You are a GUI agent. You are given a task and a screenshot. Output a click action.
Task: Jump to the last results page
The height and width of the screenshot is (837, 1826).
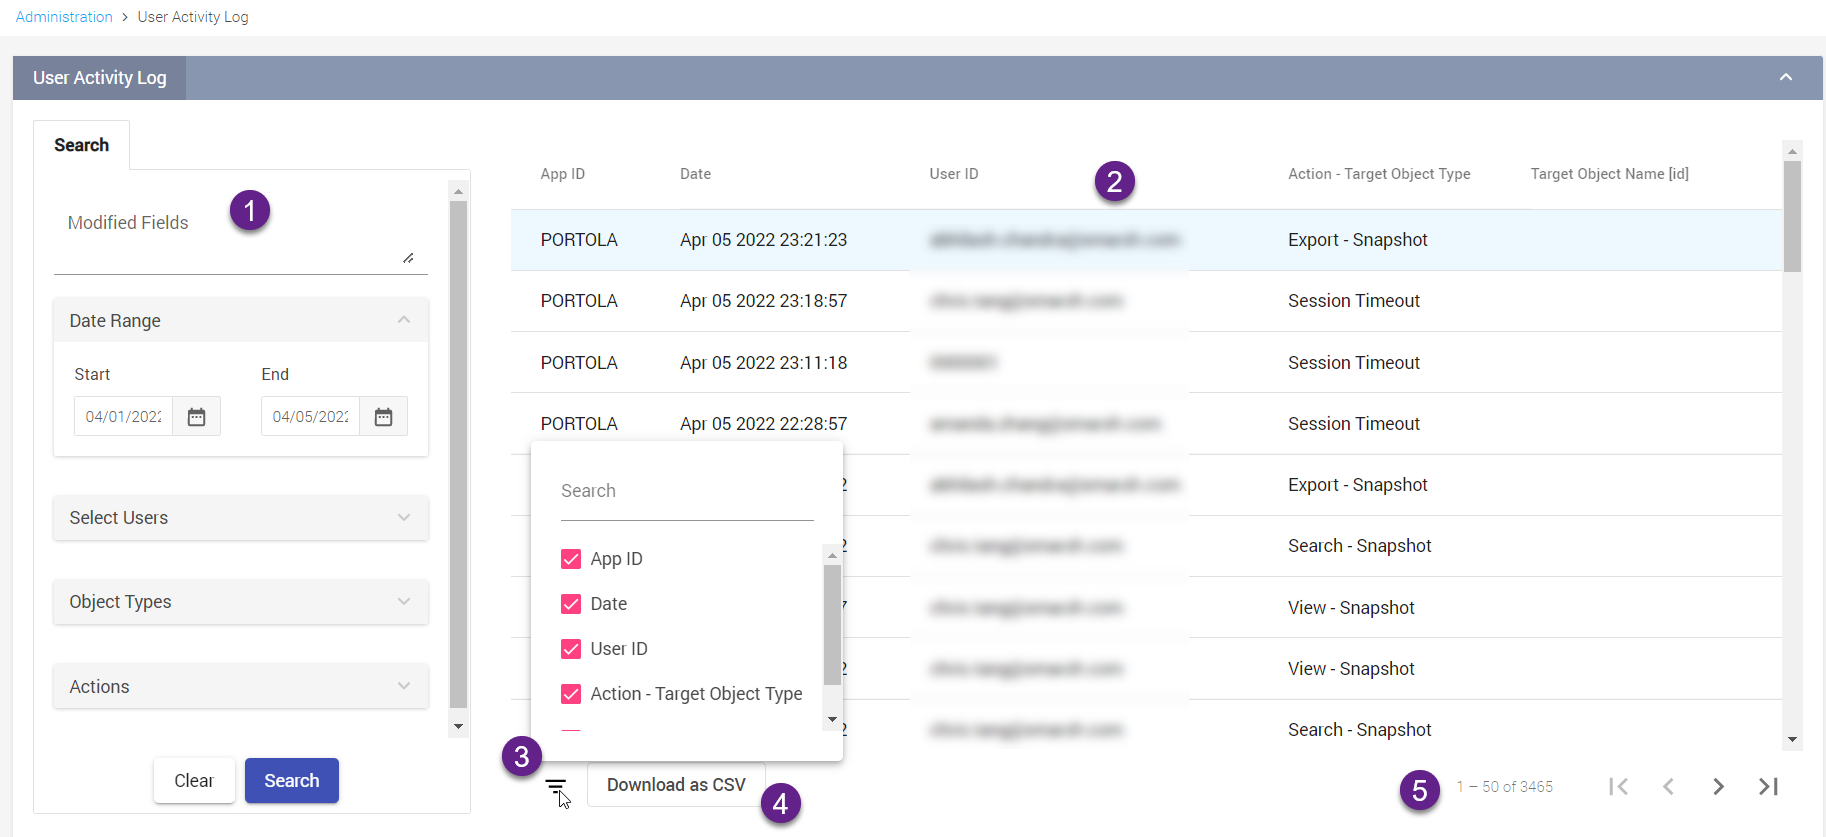click(1768, 787)
